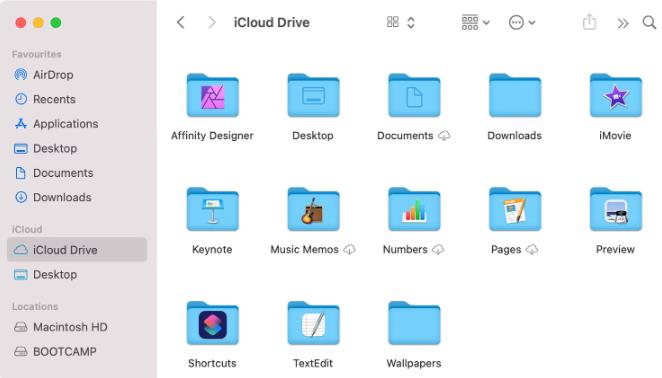
Task: Click the iCloud section header
Action: (27, 229)
